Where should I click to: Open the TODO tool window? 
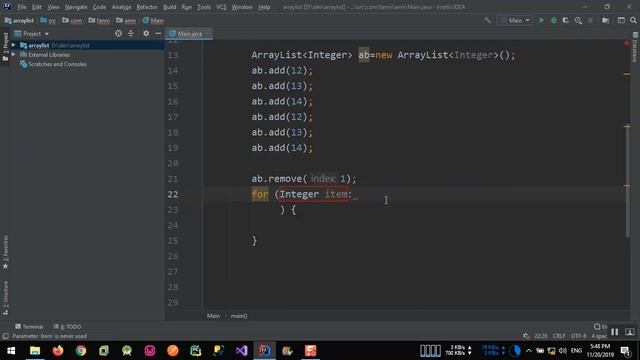coord(67,327)
